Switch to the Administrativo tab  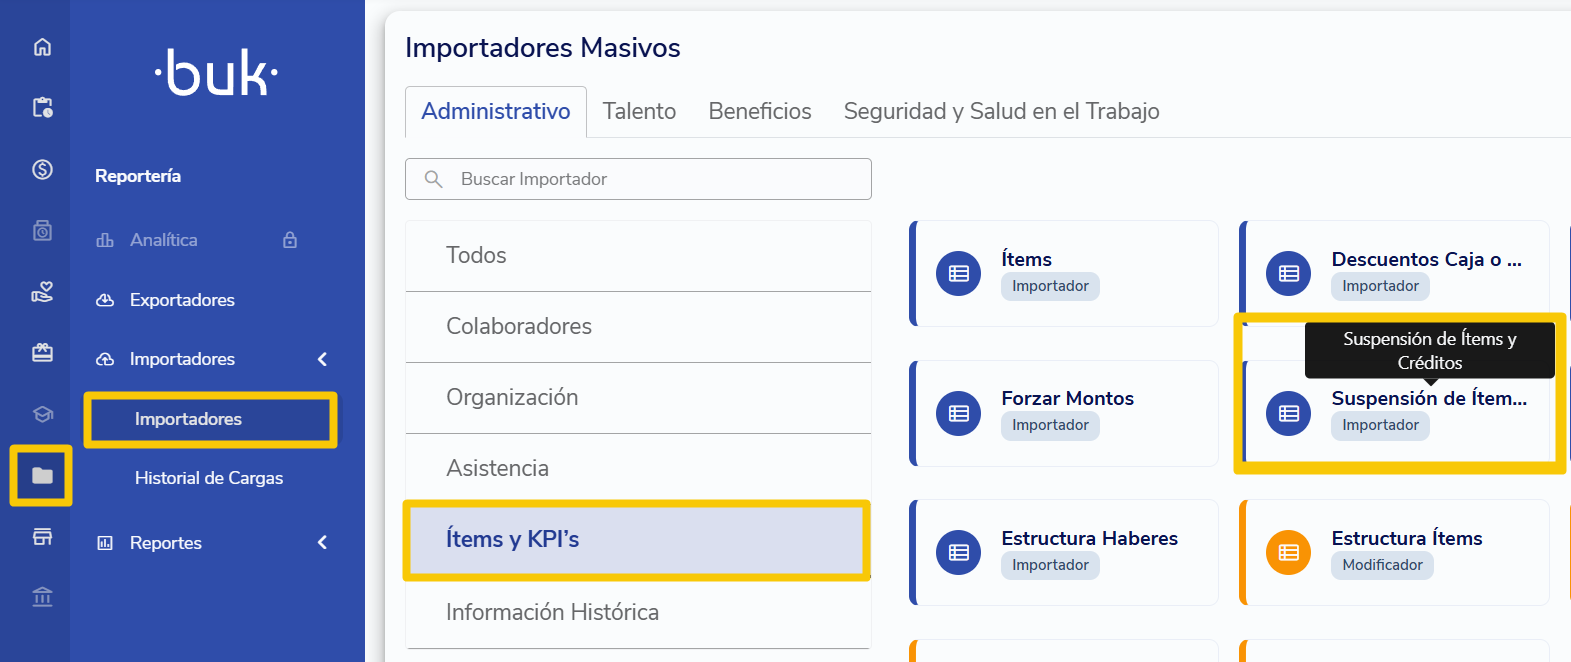496,111
